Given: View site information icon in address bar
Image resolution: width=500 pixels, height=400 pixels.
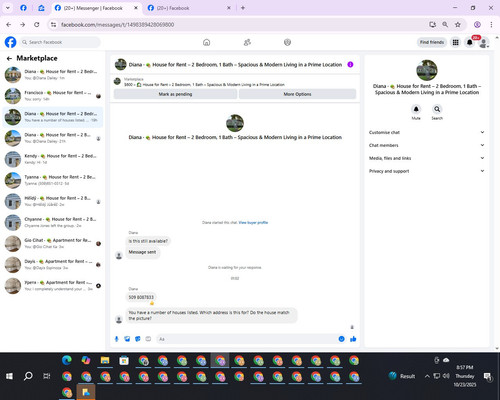Looking at the screenshot, I should (53, 24).
